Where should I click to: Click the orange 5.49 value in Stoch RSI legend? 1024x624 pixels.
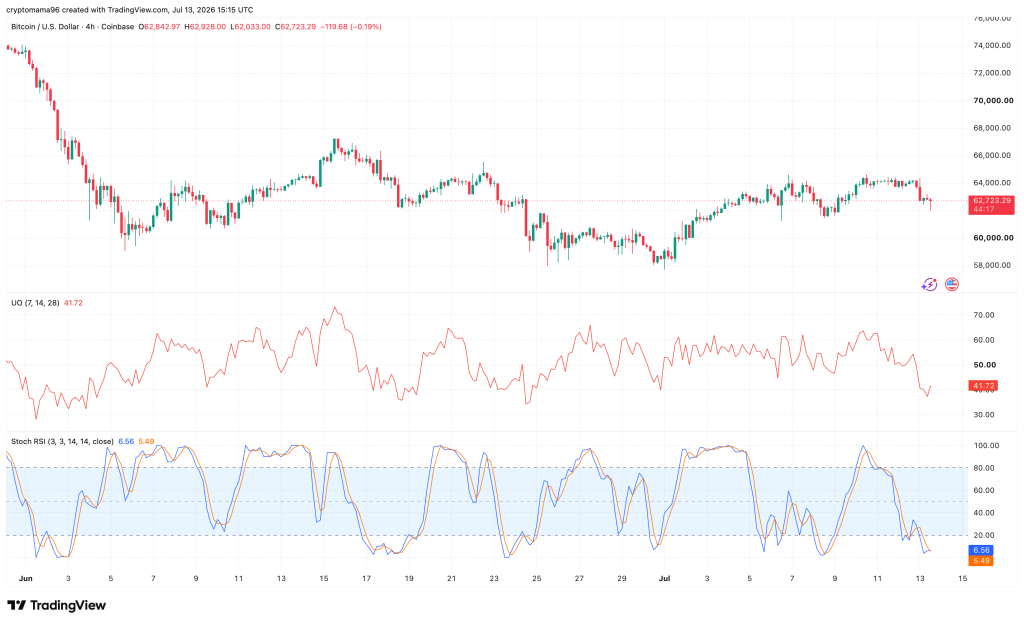(x=146, y=442)
